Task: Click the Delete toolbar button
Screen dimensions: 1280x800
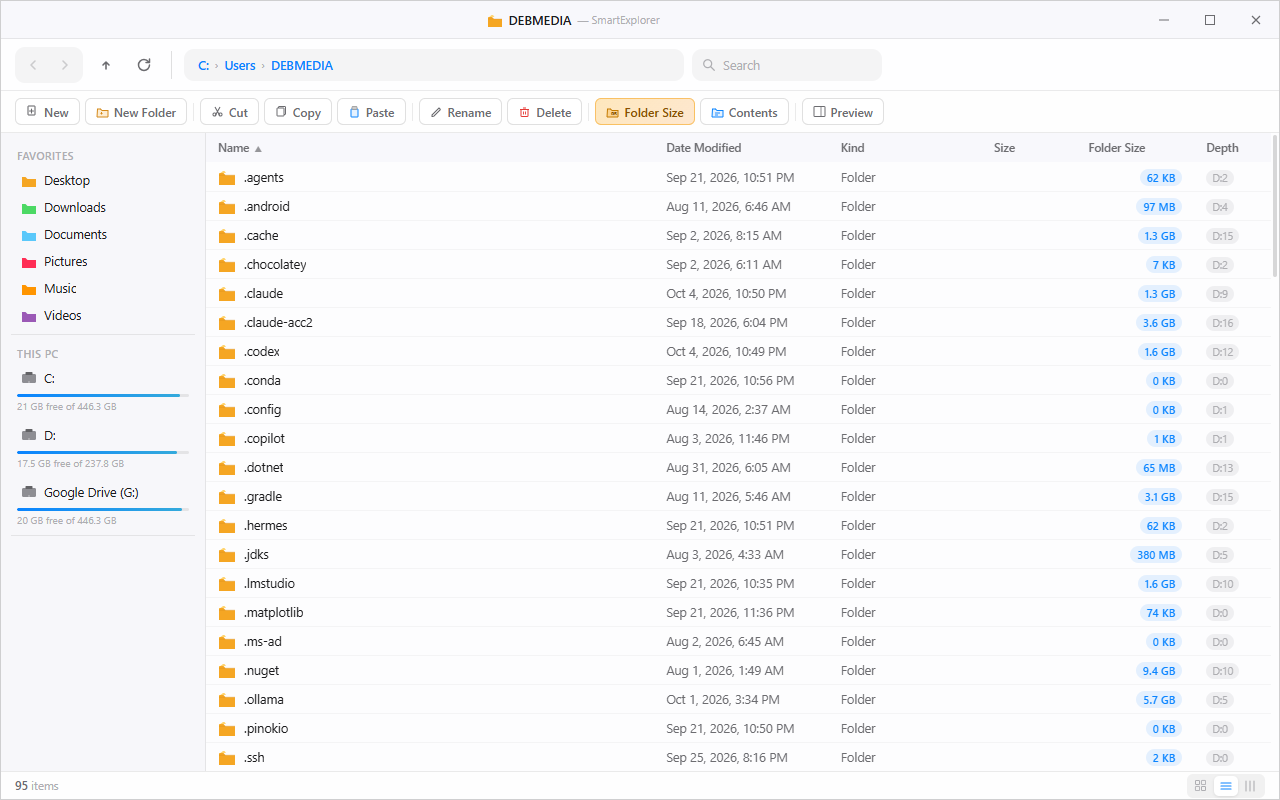Action: [x=545, y=112]
